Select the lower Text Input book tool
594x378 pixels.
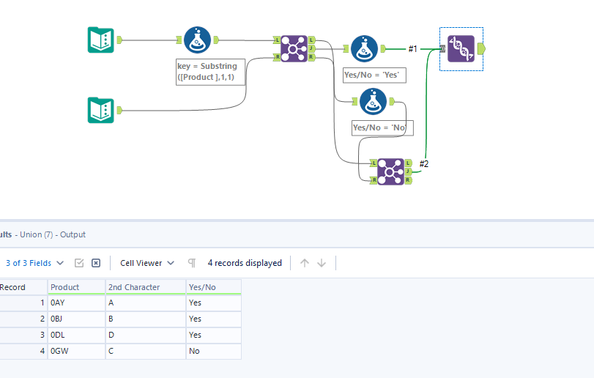pyautogui.click(x=101, y=110)
